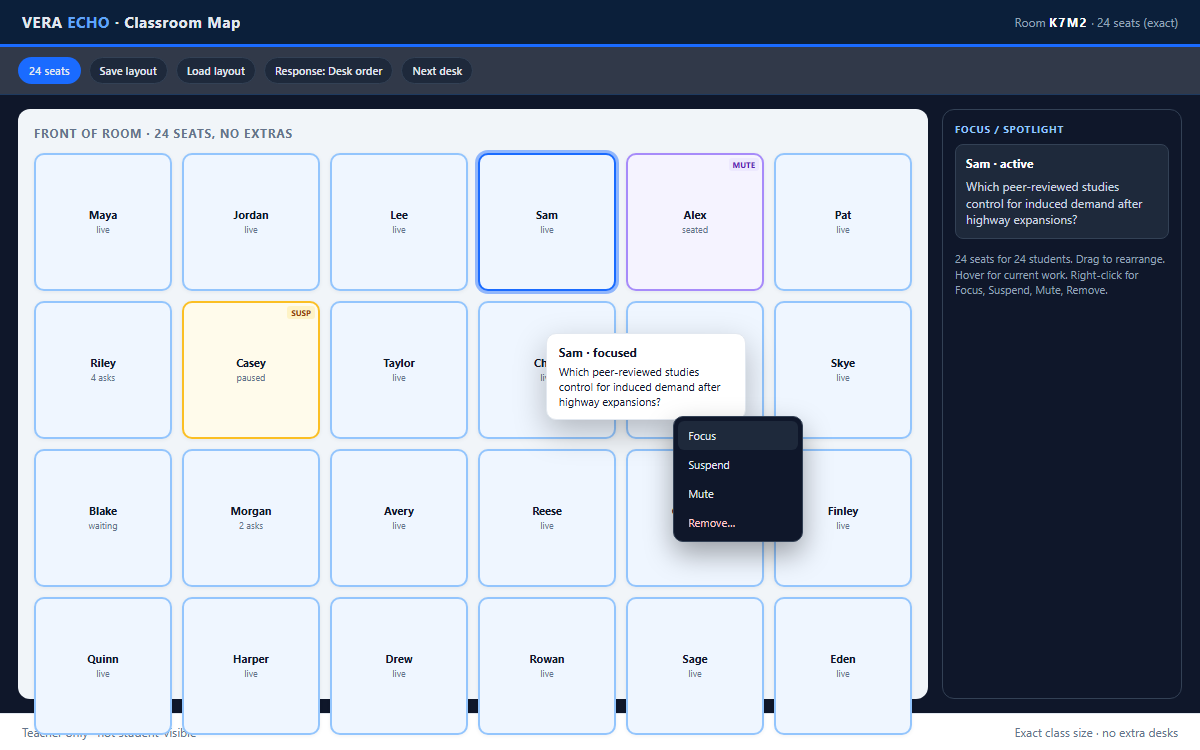The image size is (1200, 750).
Task: Click the VERA ECHO Classroom Map title
Action: 131,23
